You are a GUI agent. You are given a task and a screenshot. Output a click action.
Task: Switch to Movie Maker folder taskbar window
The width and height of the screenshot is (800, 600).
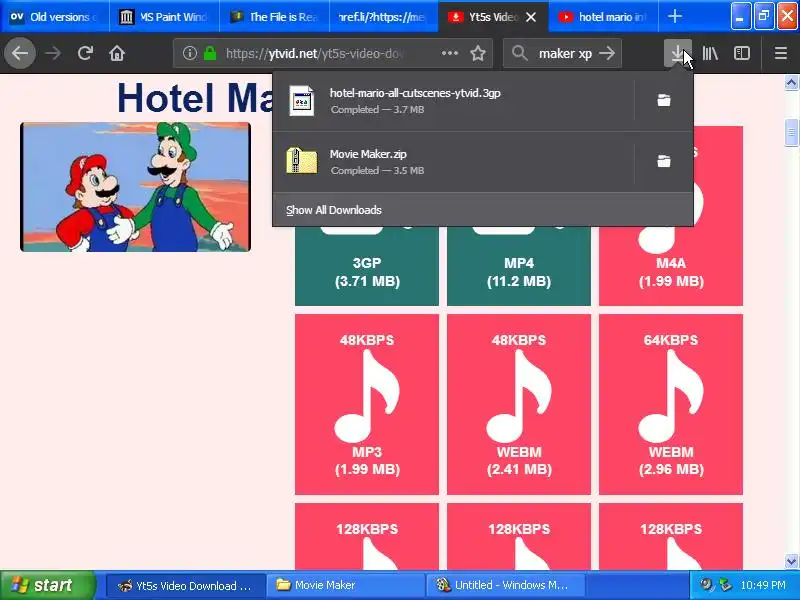345,585
